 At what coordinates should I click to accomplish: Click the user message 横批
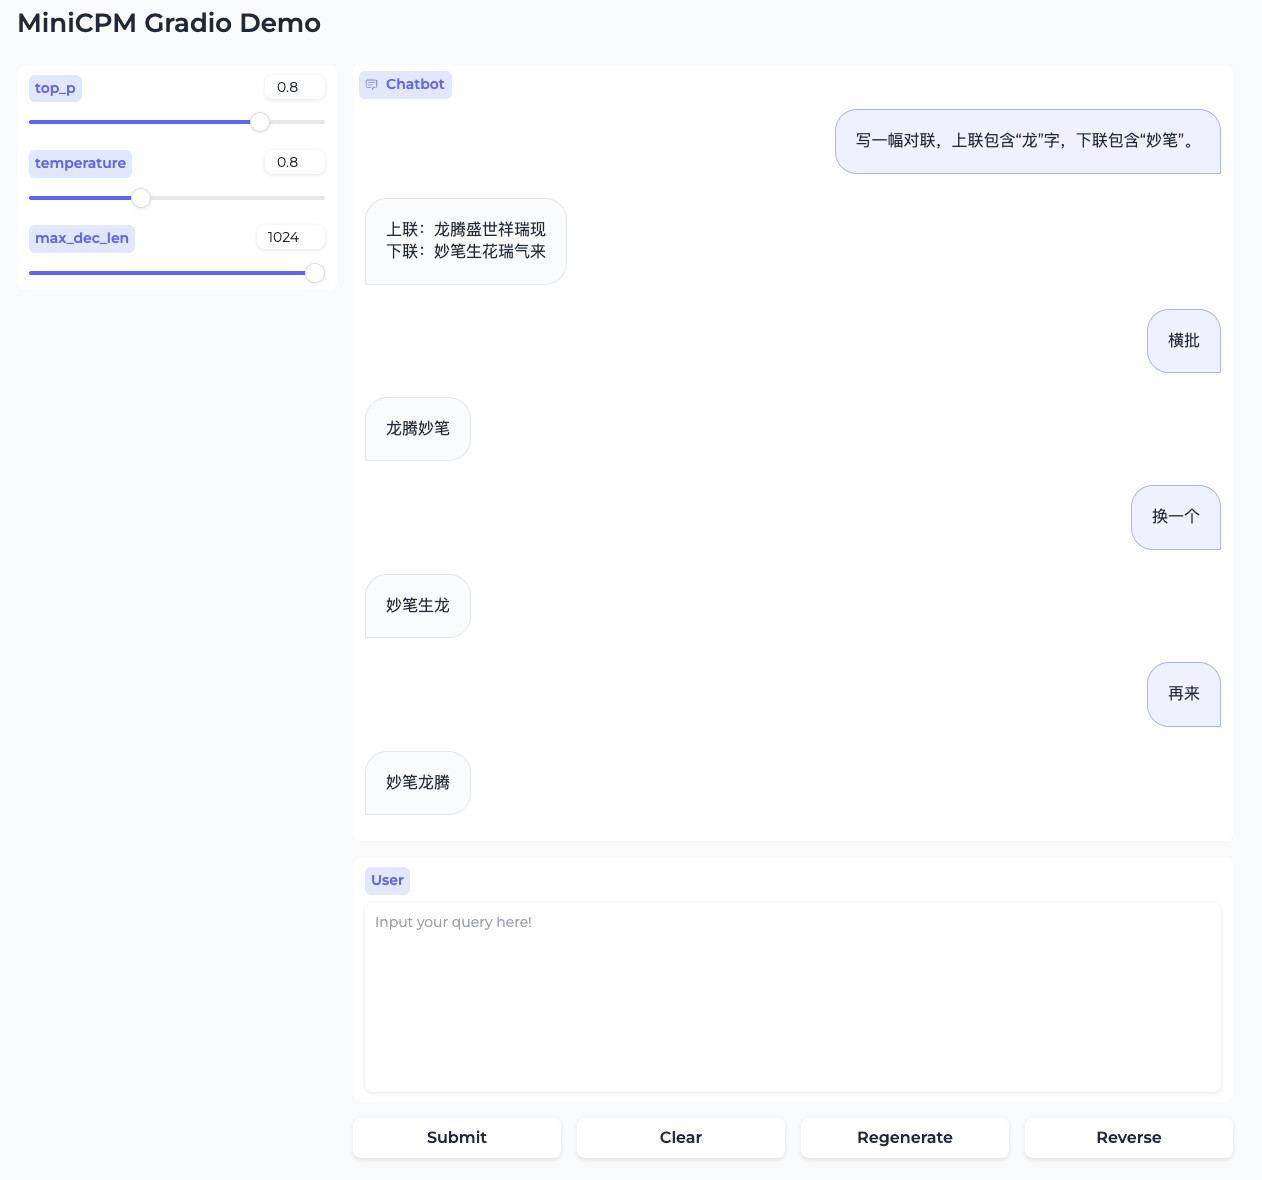coord(1184,341)
